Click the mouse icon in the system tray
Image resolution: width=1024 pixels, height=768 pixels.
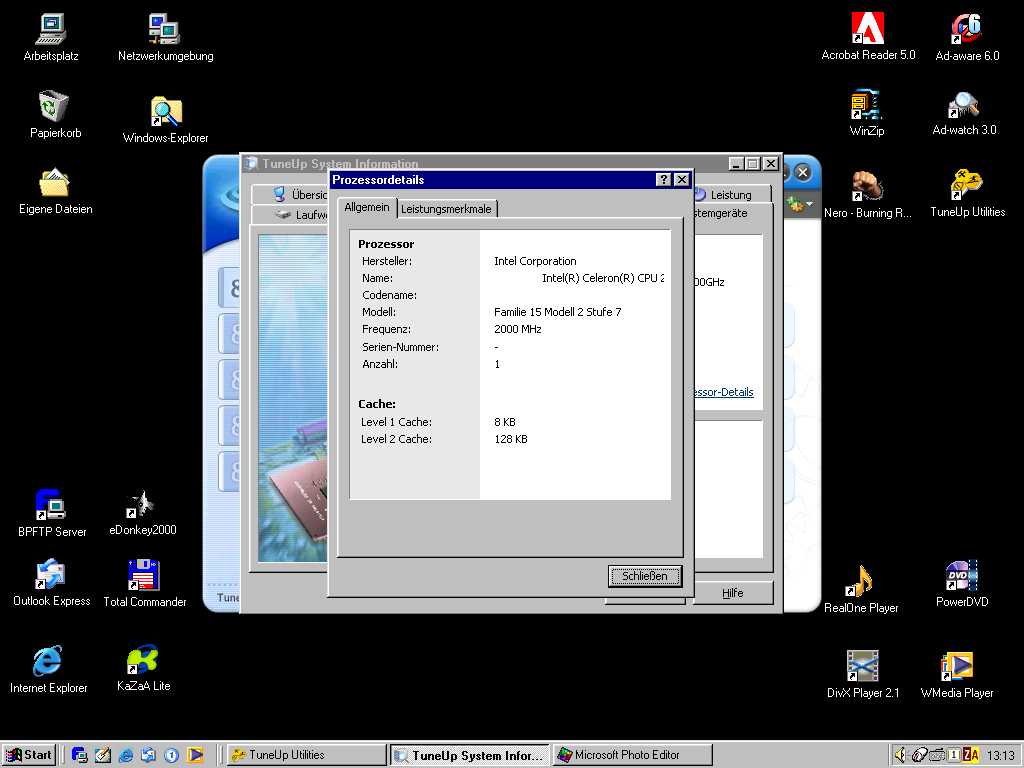click(919, 755)
